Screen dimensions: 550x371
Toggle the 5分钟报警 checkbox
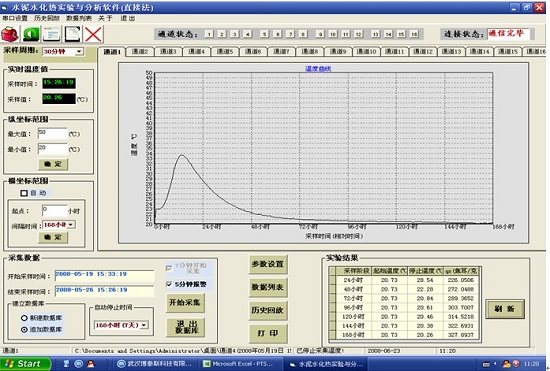click(x=169, y=284)
